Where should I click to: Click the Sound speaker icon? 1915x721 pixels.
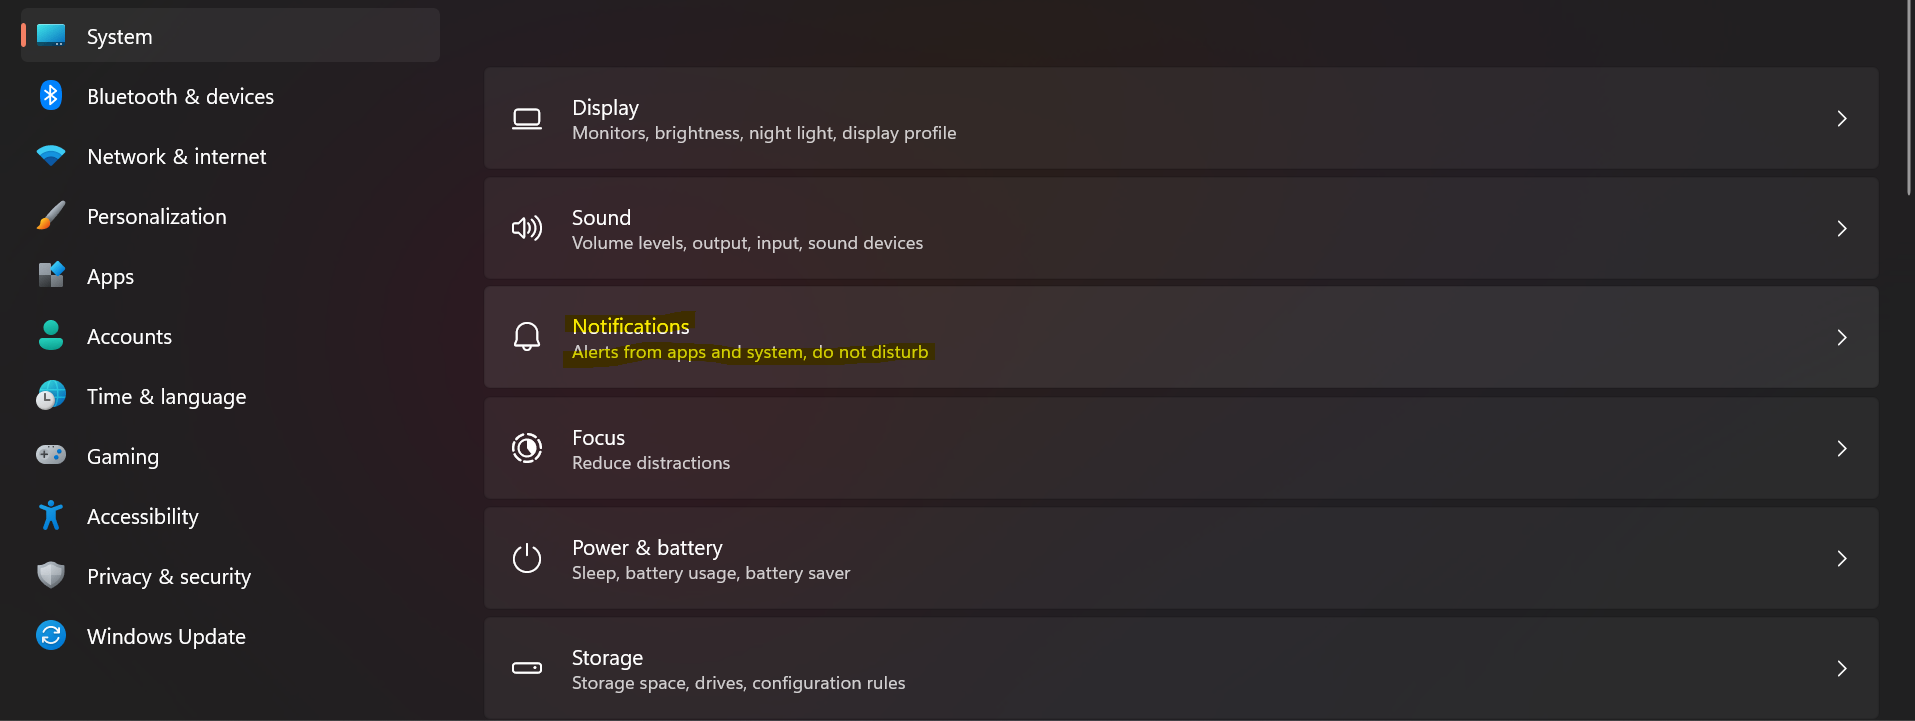click(x=527, y=229)
